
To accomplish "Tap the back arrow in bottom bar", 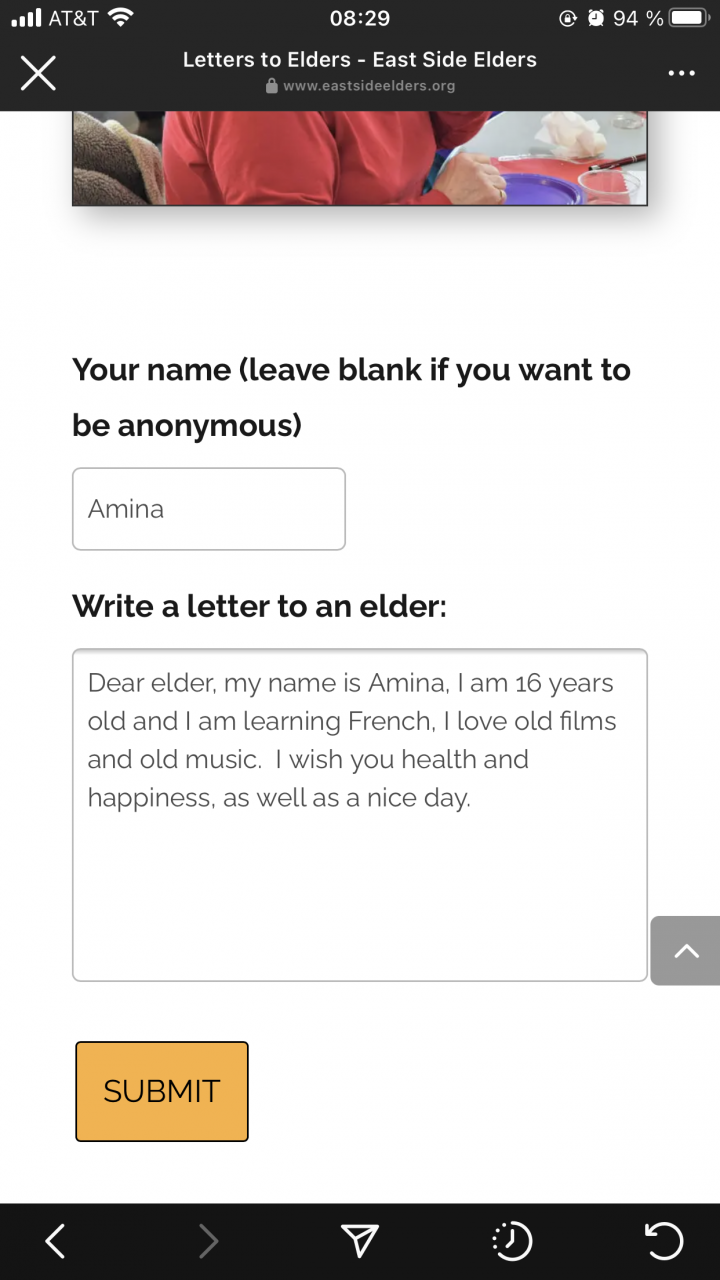I will pyautogui.click(x=55, y=1241).
